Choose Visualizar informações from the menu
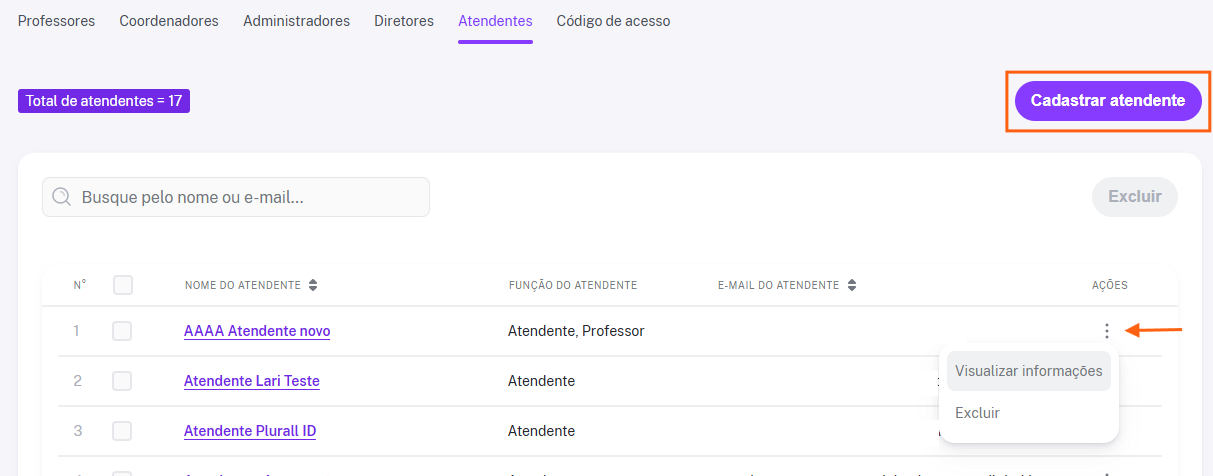1213x476 pixels. pyautogui.click(x=1028, y=371)
